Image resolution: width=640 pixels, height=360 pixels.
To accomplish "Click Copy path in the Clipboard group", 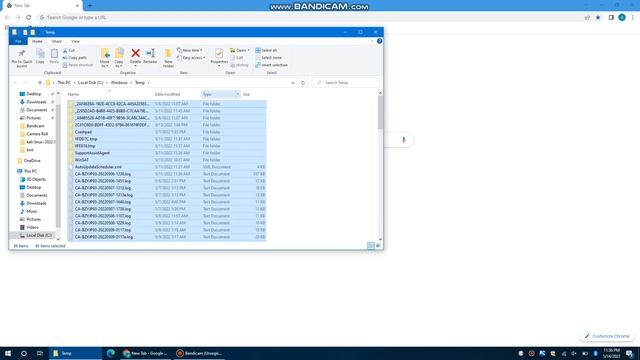I will pyautogui.click(x=75, y=58).
